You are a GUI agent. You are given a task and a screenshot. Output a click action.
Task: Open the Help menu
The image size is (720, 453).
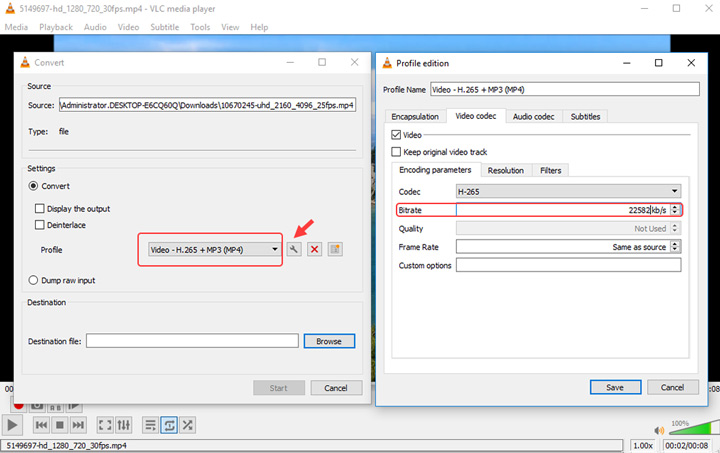click(259, 27)
